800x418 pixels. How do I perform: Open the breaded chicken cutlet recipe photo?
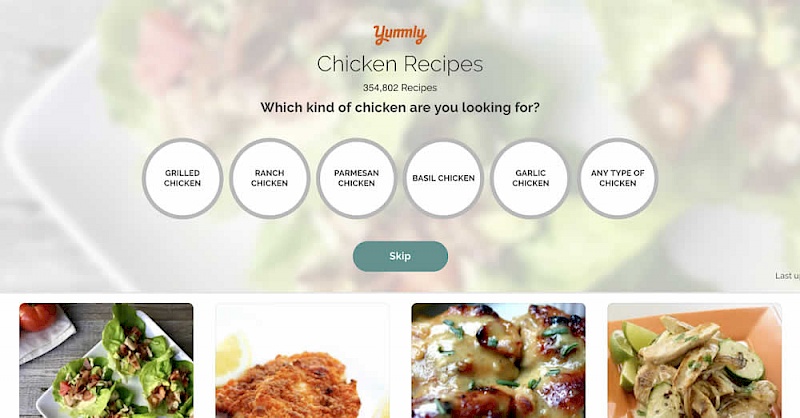[302, 360]
